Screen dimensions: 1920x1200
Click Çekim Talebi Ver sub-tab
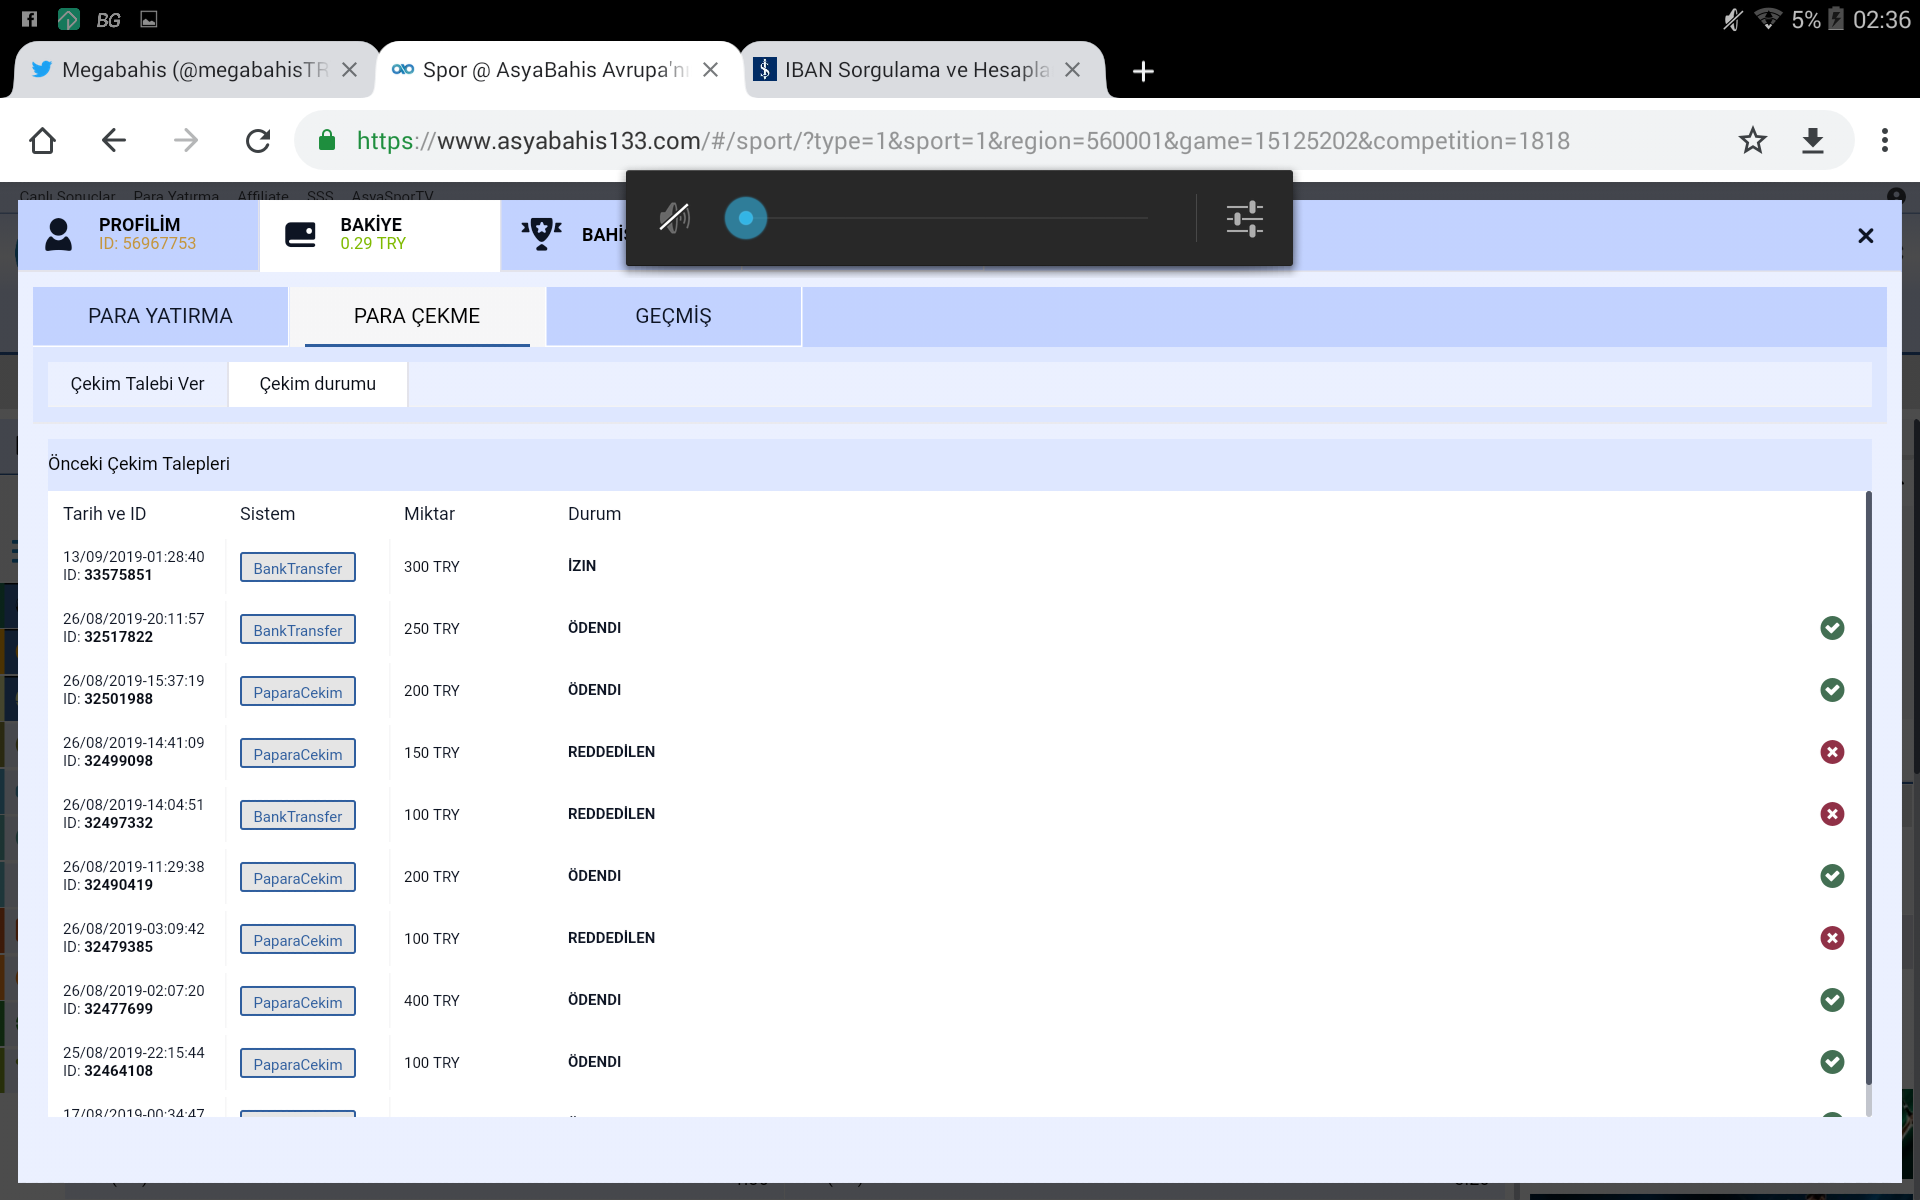137,384
